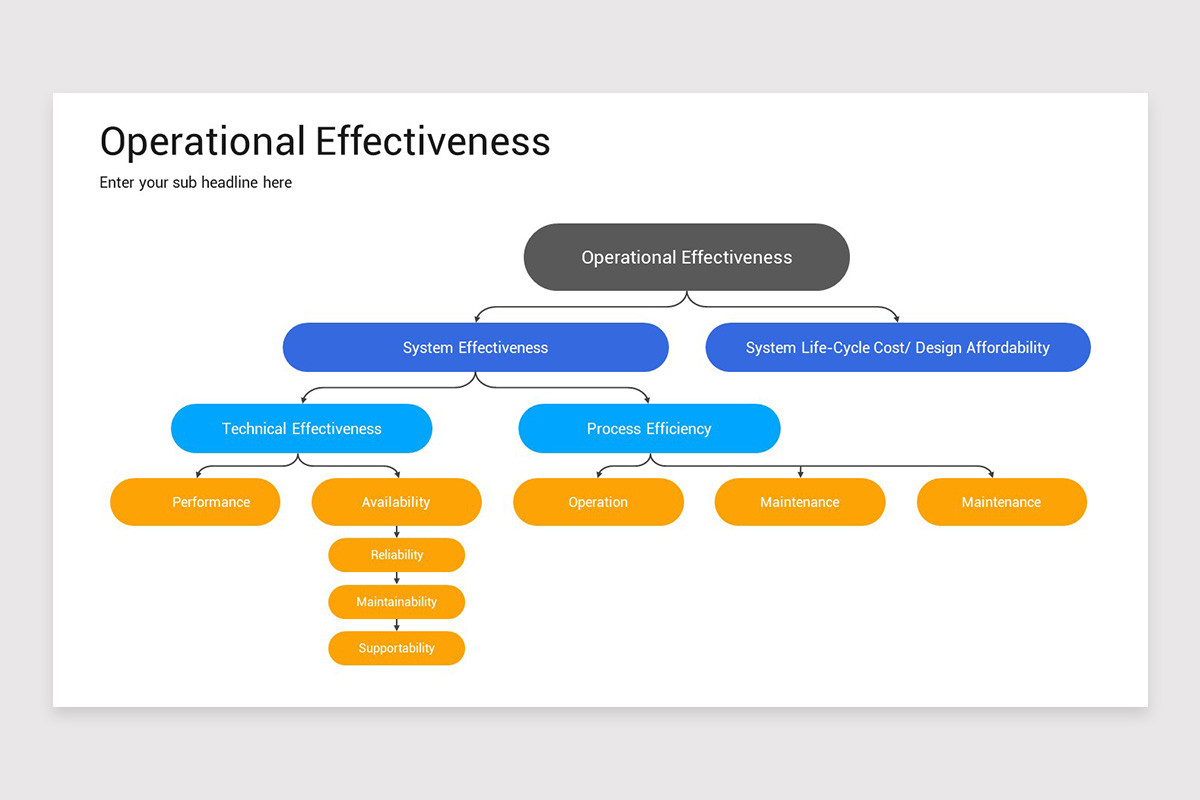This screenshot has height=800, width=1200.
Task: Select the System Life-Cycle Cost/ Design Affordability node
Action: [897, 347]
